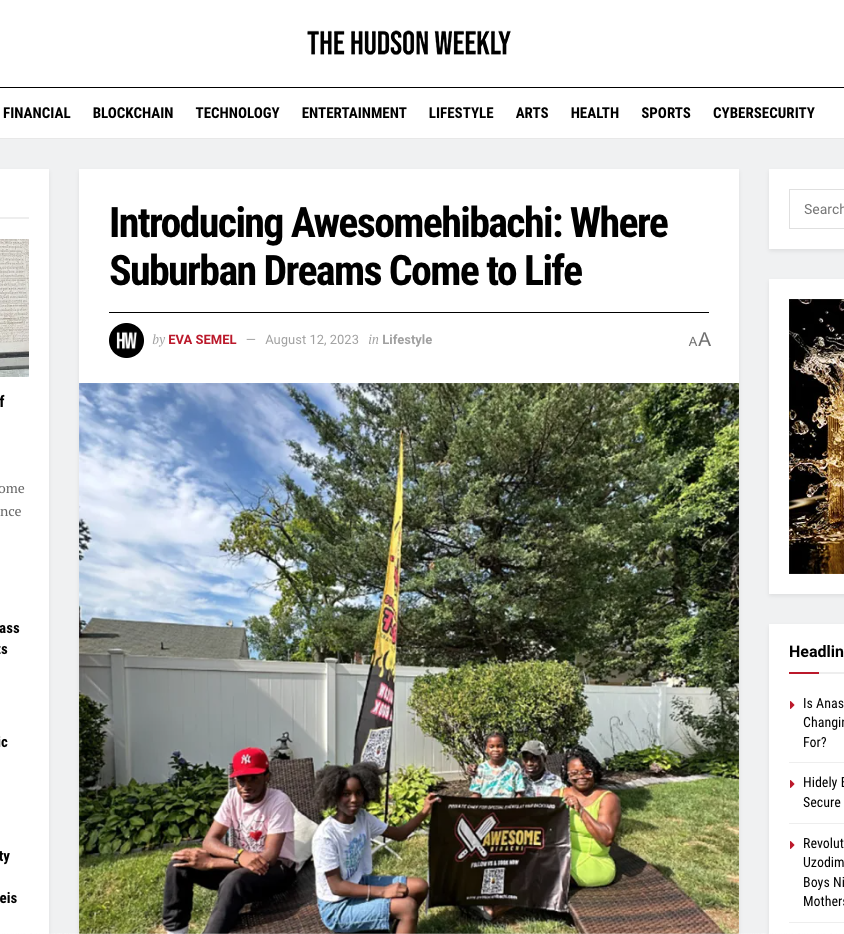Go to the Technology section
844x934 pixels.
[237, 113]
